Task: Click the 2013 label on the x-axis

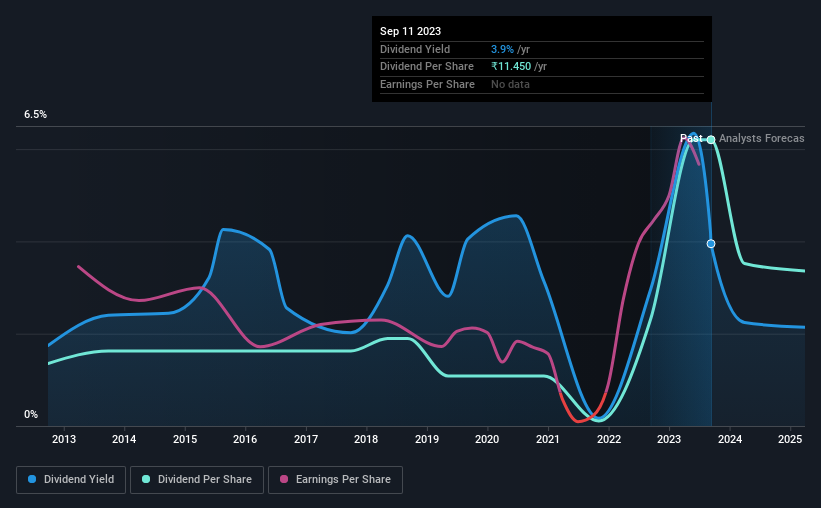Action: 64,439
